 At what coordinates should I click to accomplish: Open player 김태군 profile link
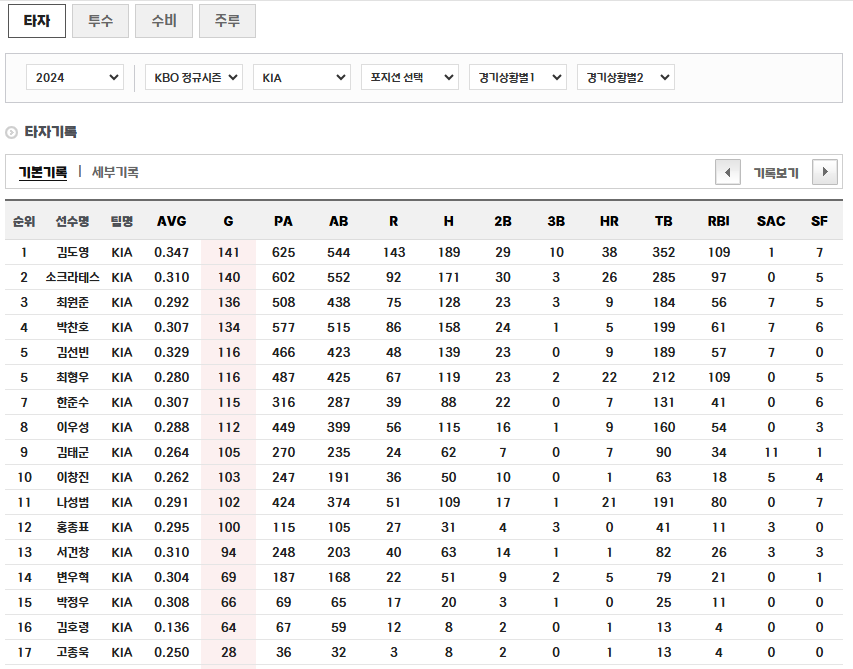[72, 453]
